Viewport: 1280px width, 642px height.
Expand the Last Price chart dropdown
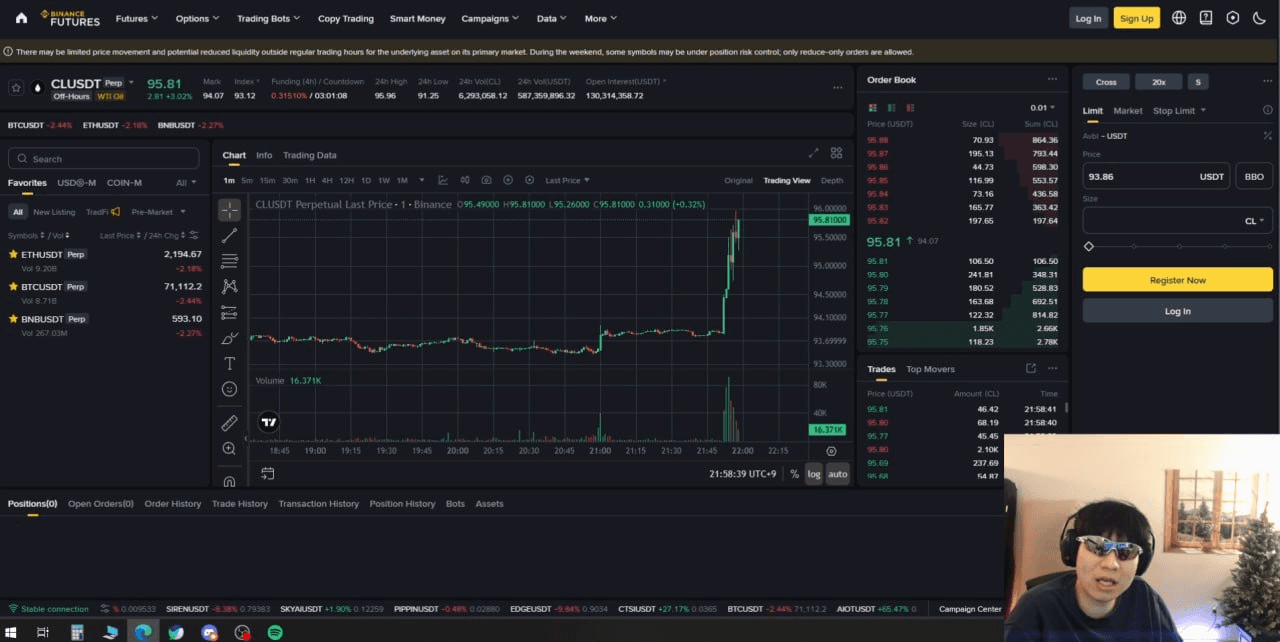tap(567, 180)
